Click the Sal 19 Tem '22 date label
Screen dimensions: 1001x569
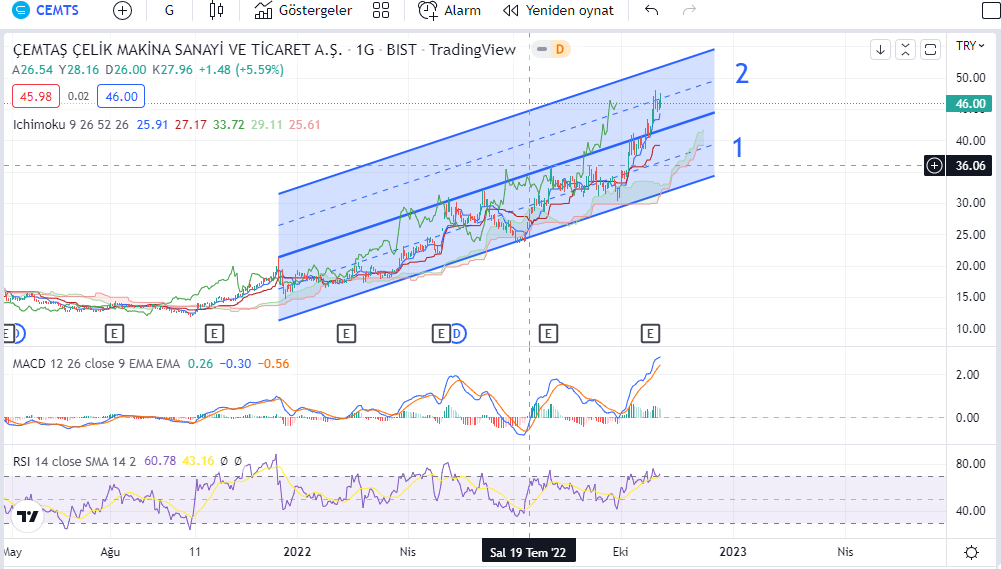pyautogui.click(x=529, y=552)
